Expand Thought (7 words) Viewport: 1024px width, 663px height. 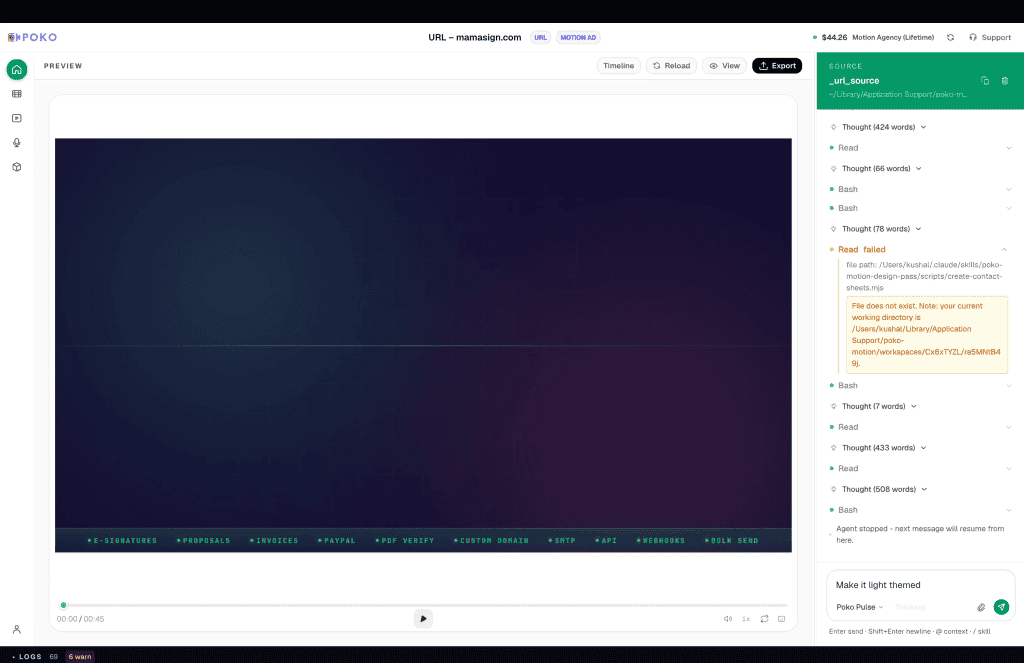873,406
